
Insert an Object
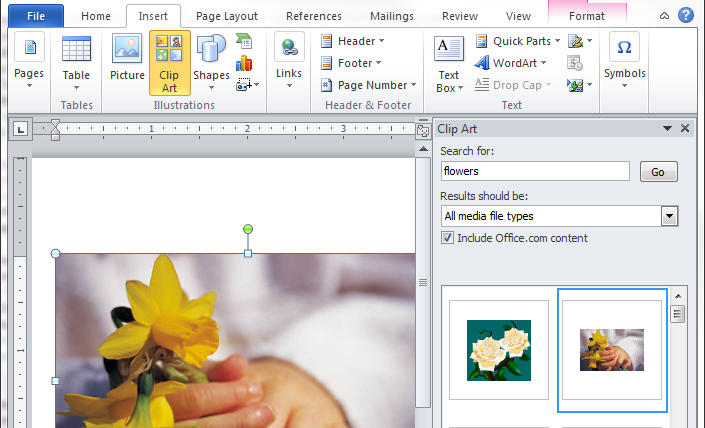pos(580,85)
